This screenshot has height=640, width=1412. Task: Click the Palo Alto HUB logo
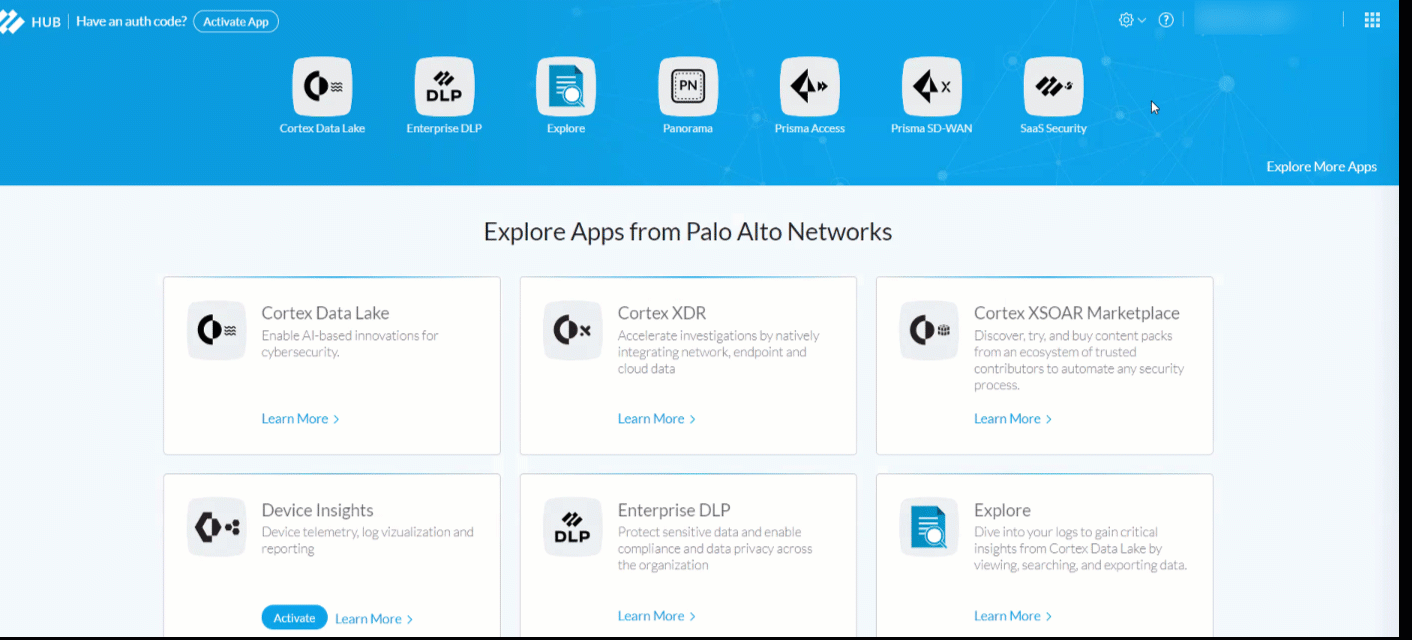point(30,22)
